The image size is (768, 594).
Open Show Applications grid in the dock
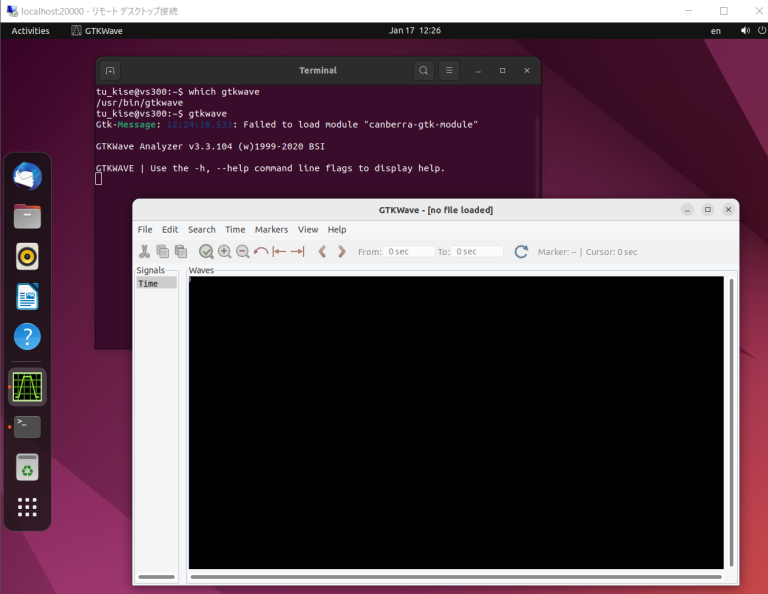[x=27, y=507]
